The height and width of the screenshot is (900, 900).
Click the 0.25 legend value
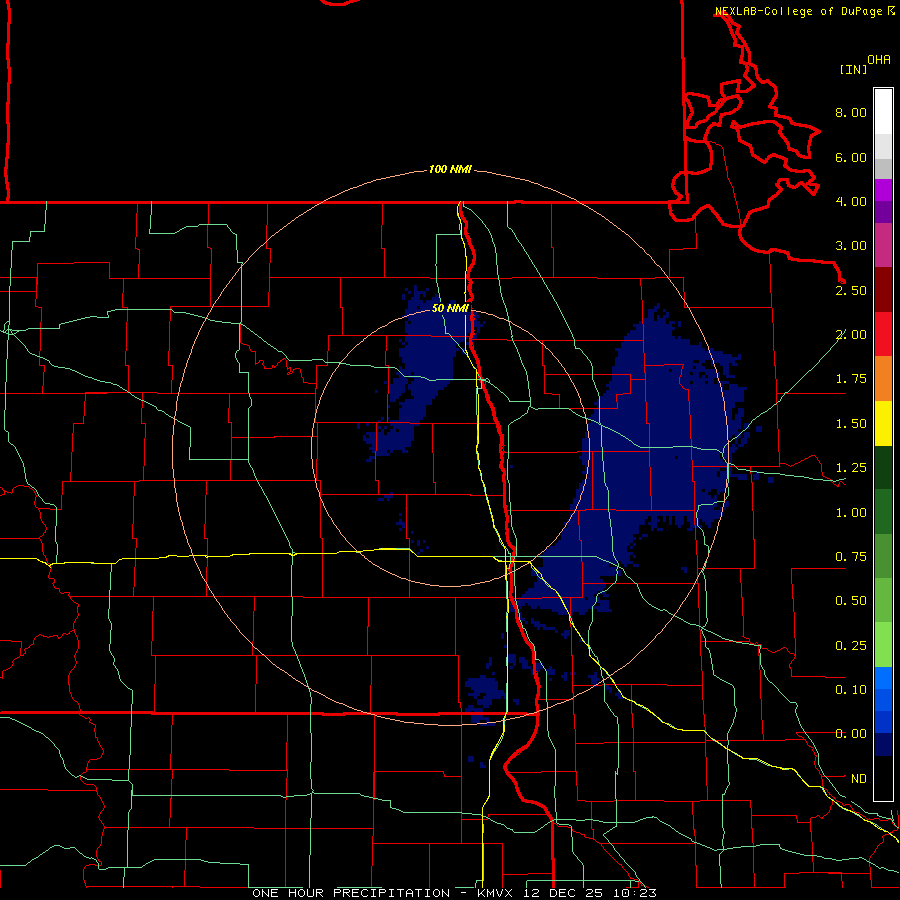[851, 646]
